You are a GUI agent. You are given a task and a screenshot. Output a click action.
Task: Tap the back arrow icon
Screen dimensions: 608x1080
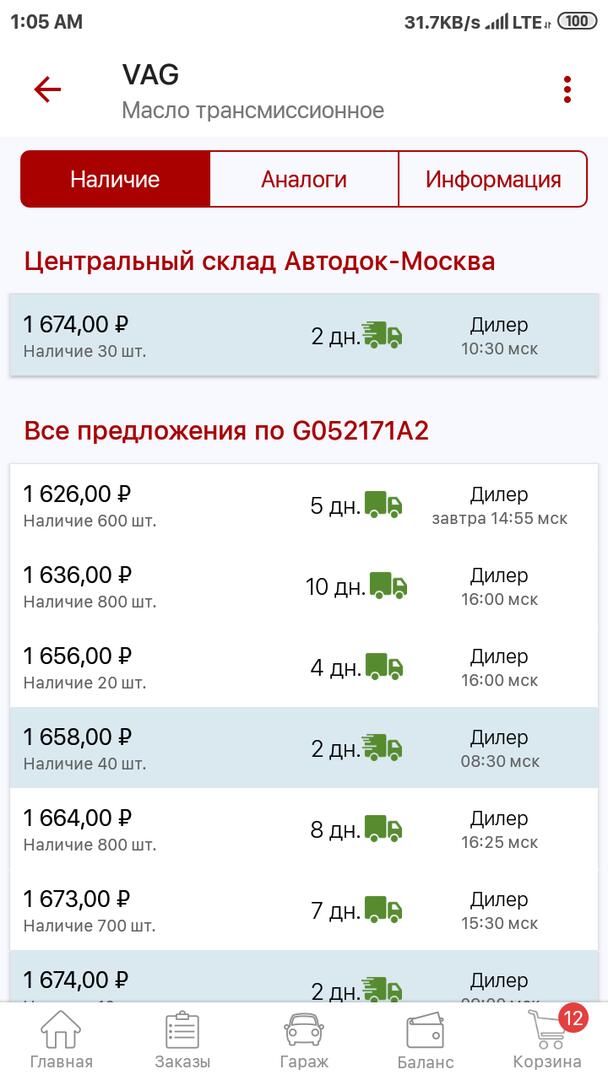(x=47, y=90)
